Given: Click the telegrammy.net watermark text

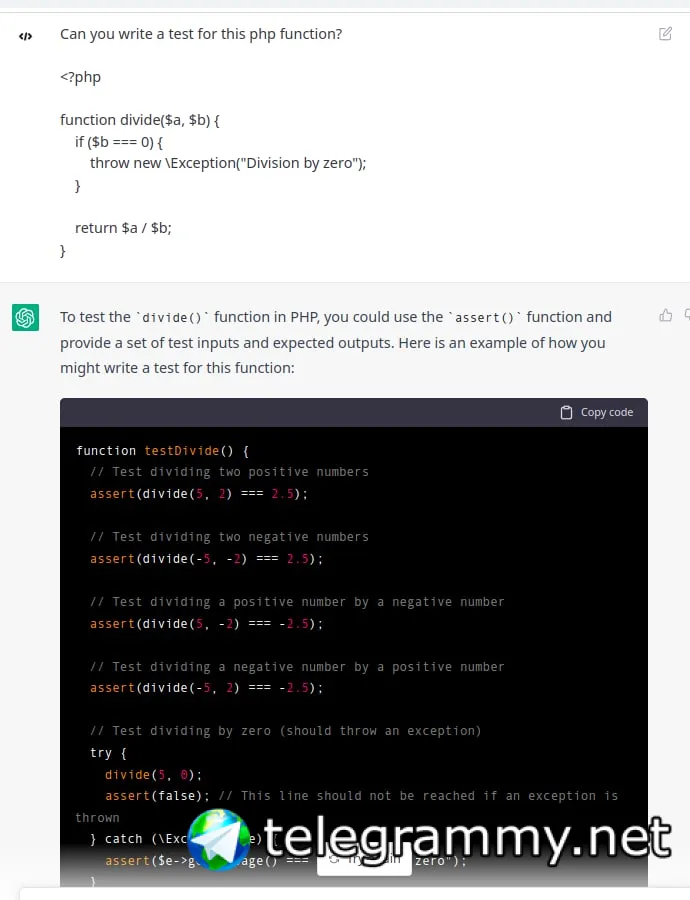Looking at the screenshot, I should [x=467, y=839].
